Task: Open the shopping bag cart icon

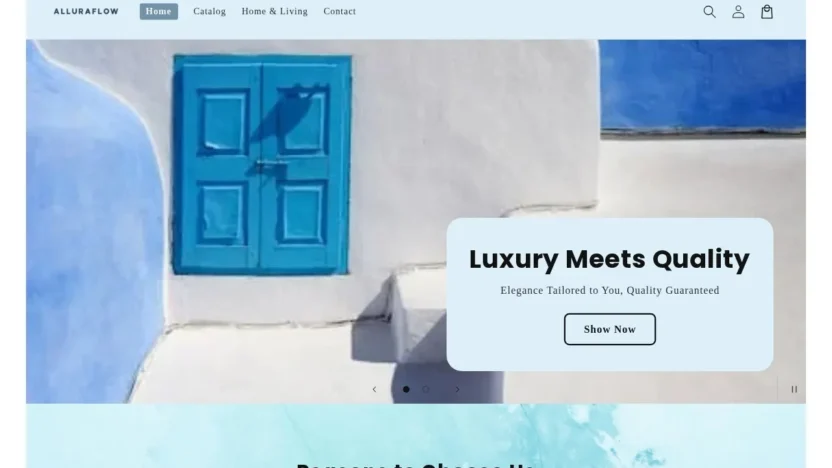Action: (x=767, y=12)
